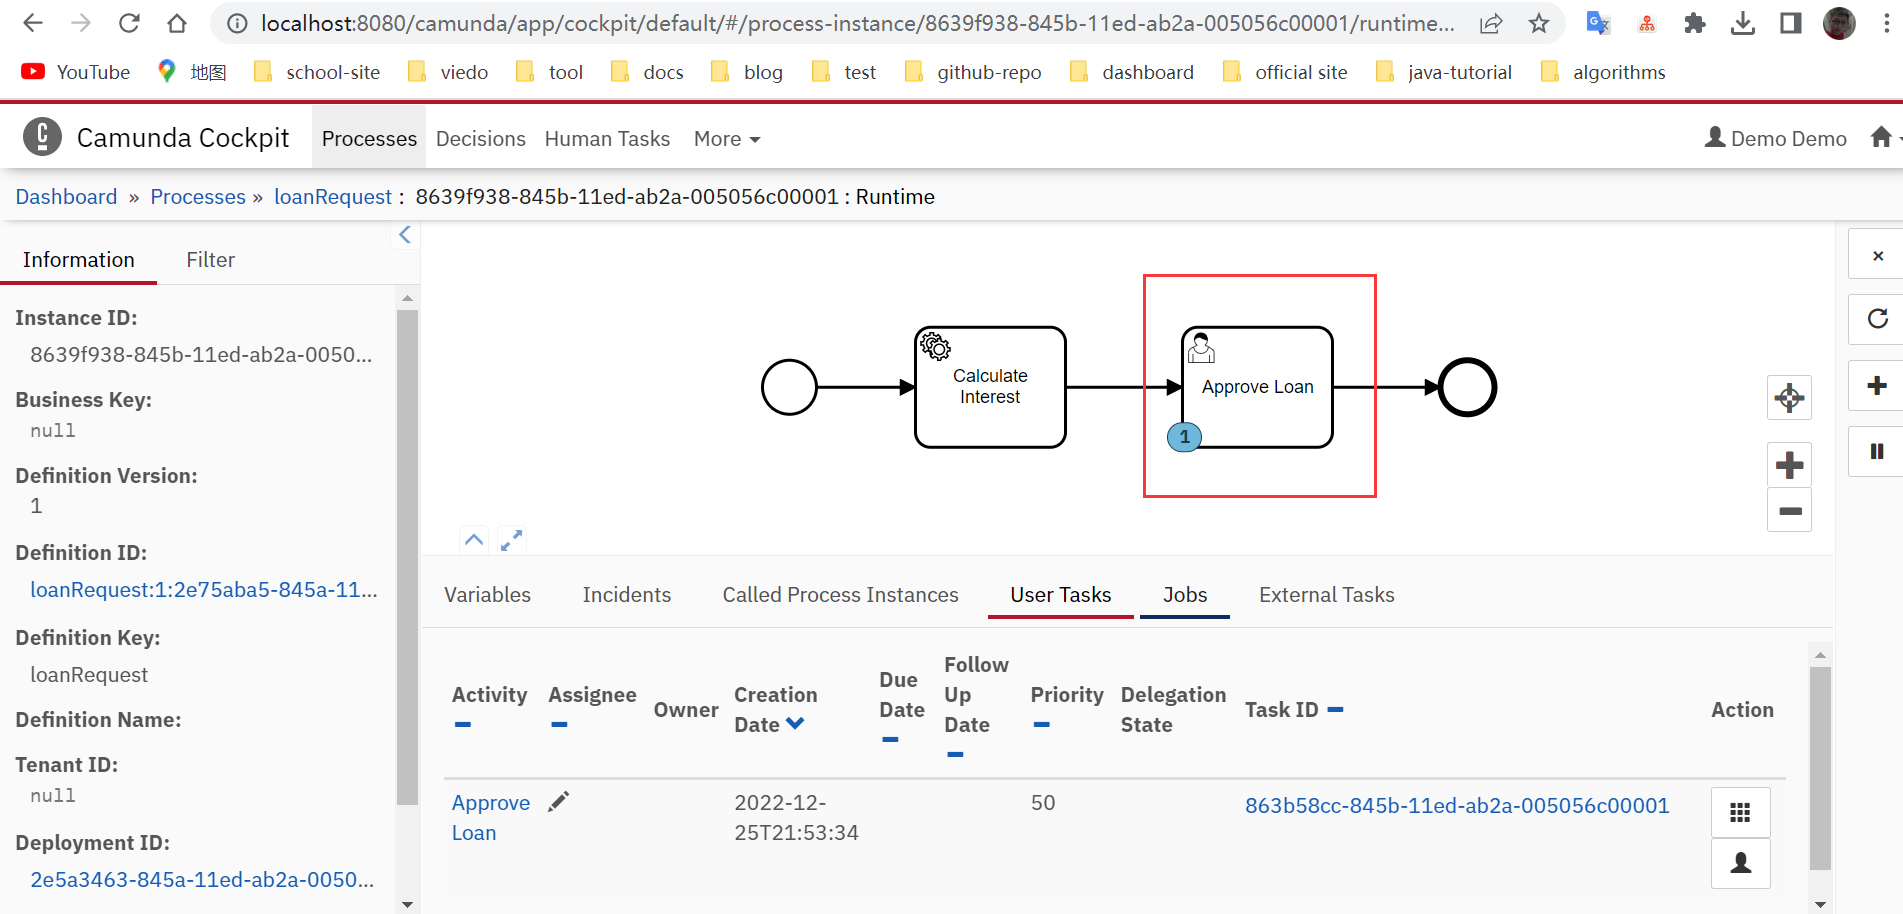The height and width of the screenshot is (914, 1903).
Task: Collapse the diagram panel with up chevron
Action: [x=474, y=540]
